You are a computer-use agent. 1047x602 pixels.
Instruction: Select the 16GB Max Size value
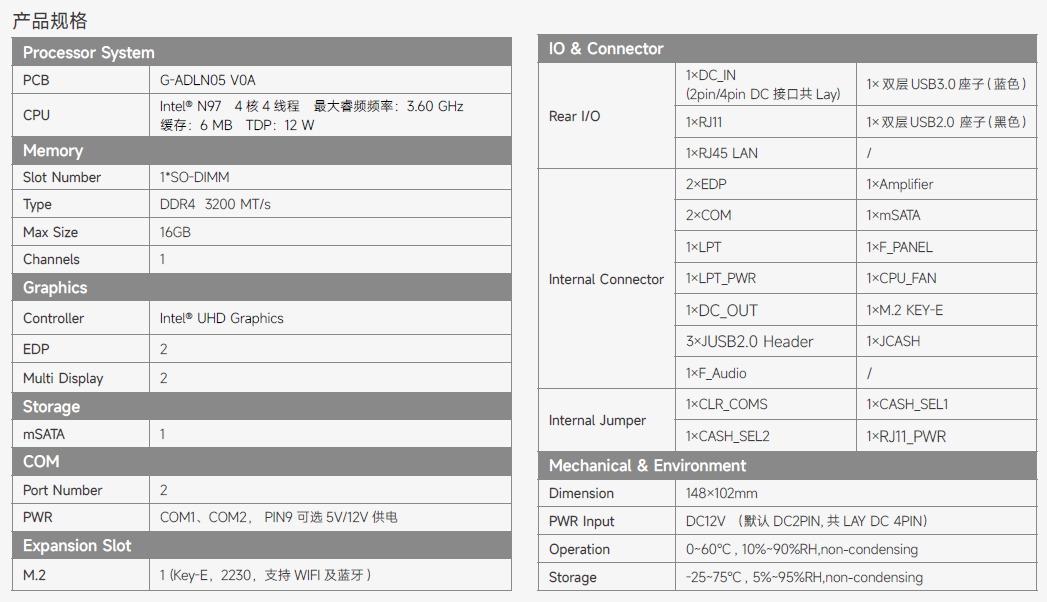tap(175, 232)
